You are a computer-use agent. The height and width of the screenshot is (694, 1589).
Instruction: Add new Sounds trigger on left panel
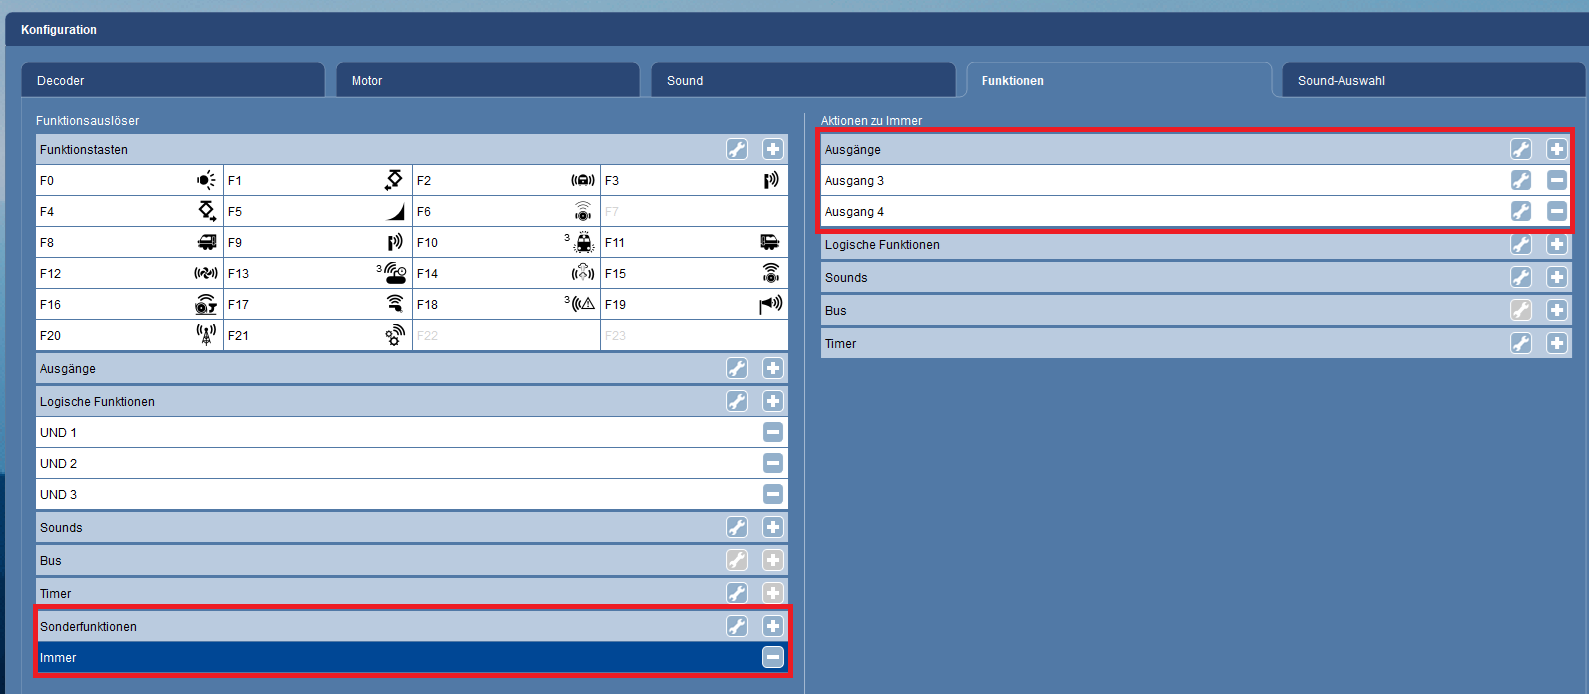773,528
